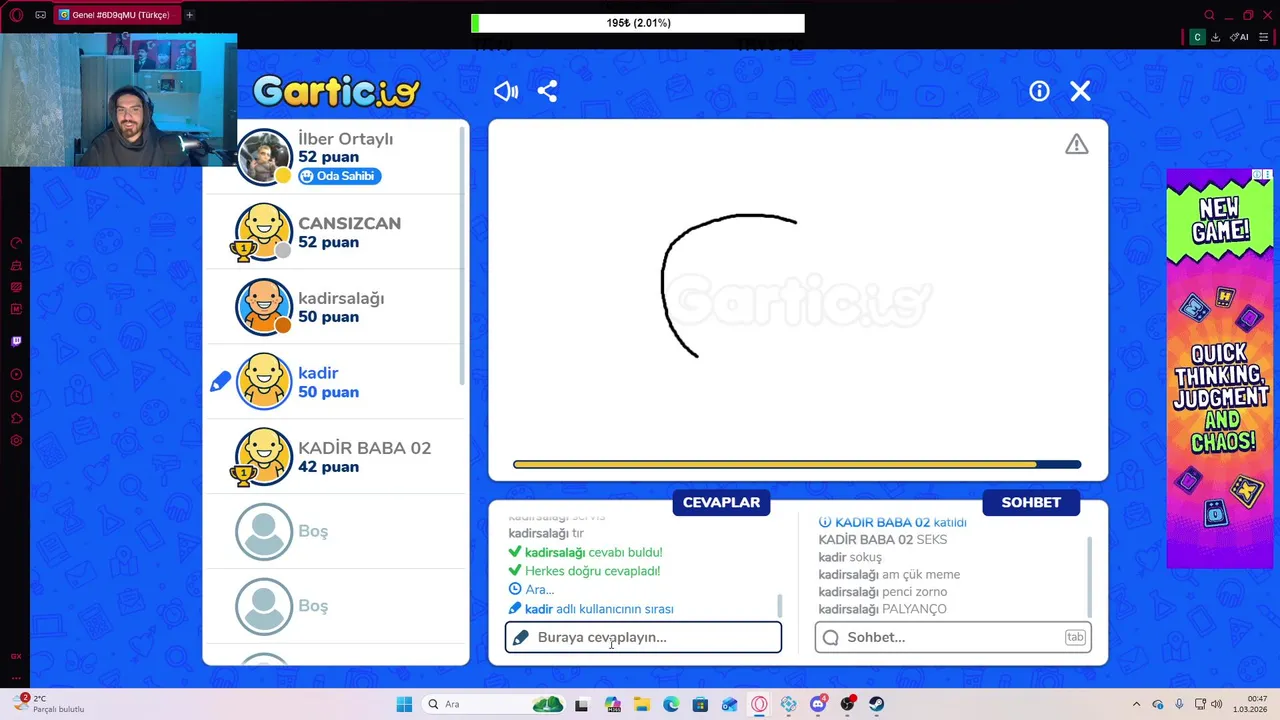Screen dimensions: 1280x720
Task: Select player kadirsalağı avatar
Action: pyautogui.click(x=264, y=307)
